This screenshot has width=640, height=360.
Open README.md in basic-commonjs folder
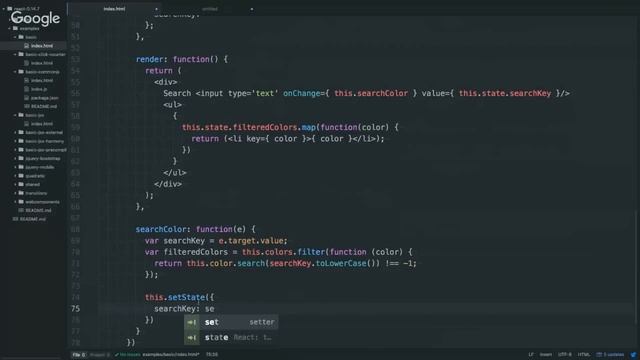coord(44,106)
